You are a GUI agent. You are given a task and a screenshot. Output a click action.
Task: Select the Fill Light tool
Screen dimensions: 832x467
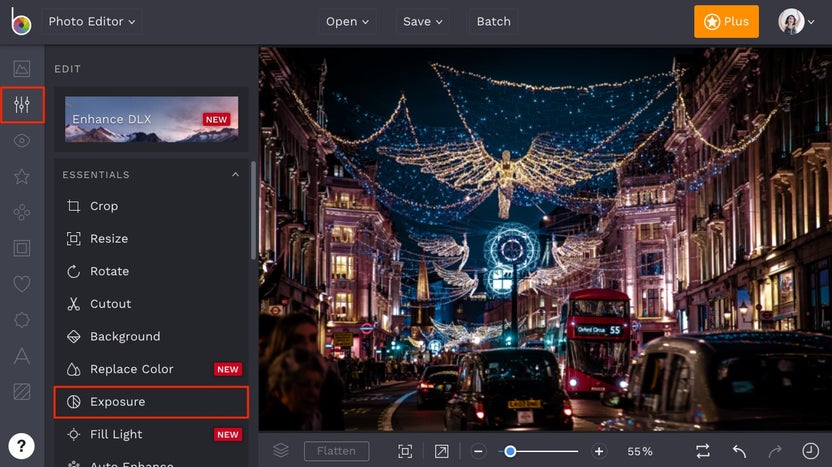[x=151, y=435]
